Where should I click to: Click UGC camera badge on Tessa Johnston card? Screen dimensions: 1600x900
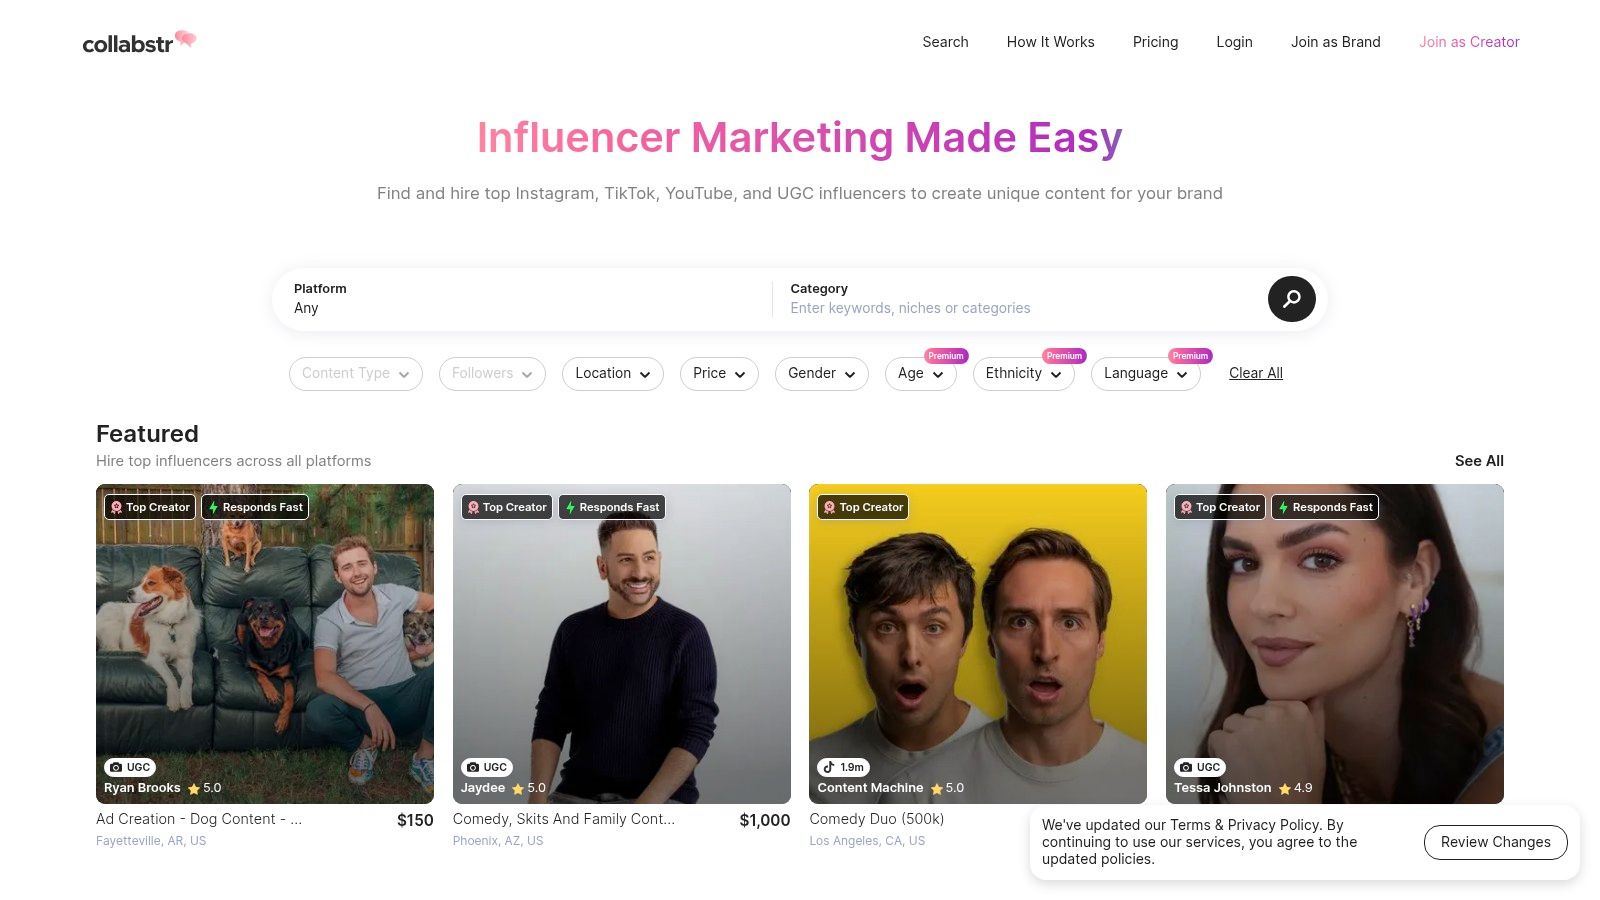click(x=1200, y=767)
